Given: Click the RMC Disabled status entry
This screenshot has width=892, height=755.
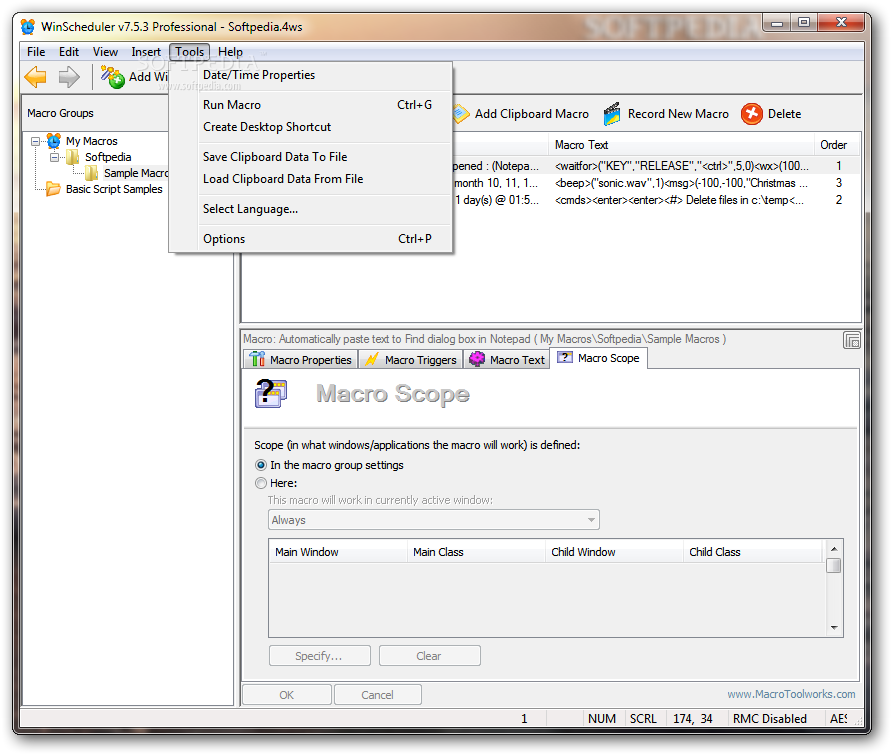Looking at the screenshot, I should pyautogui.click(x=770, y=719).
